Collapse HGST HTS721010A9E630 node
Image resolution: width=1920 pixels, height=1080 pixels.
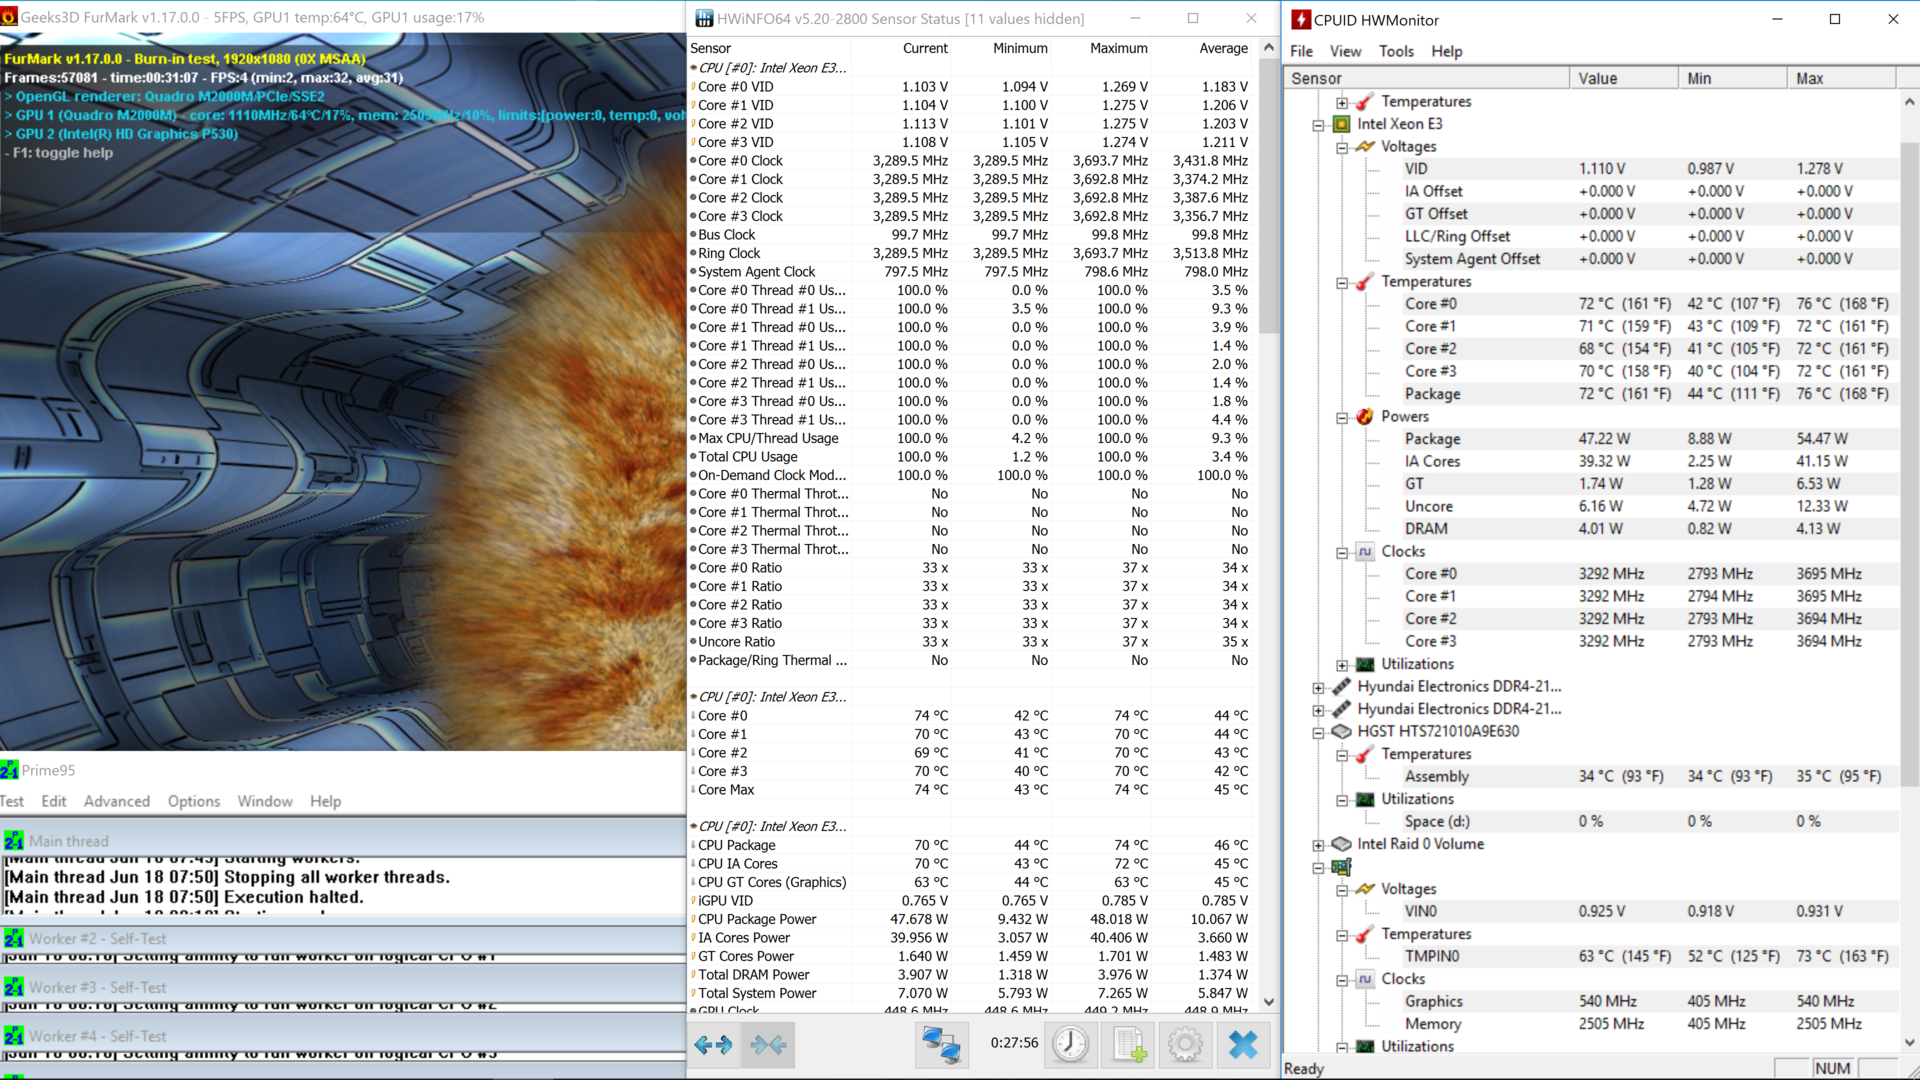1319,733
